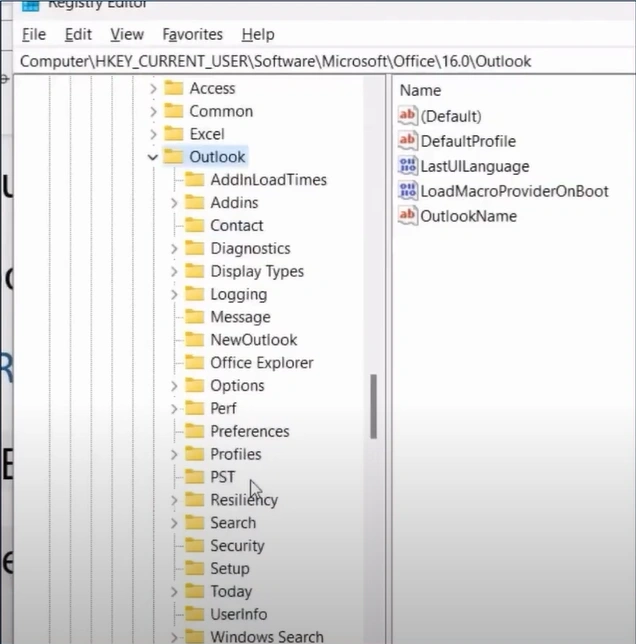Image resolution: width=636 pixels, height=644 pixels.
Task: Click the registry path address bar
Action: pos(324,61)
